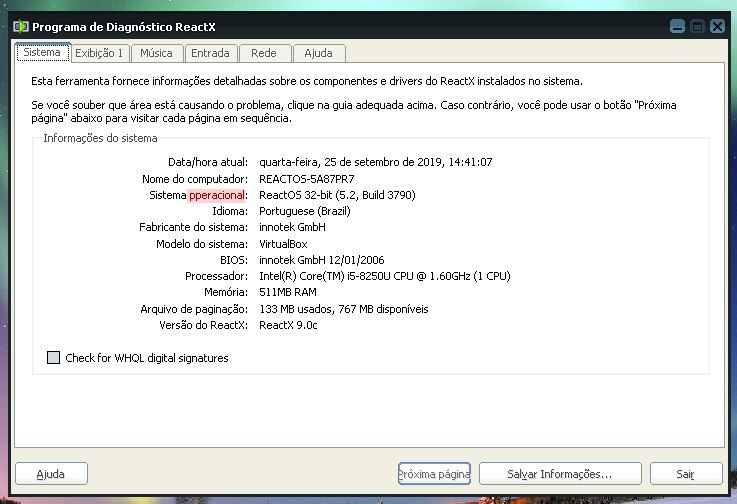Click the Nome do computador label

195,179
